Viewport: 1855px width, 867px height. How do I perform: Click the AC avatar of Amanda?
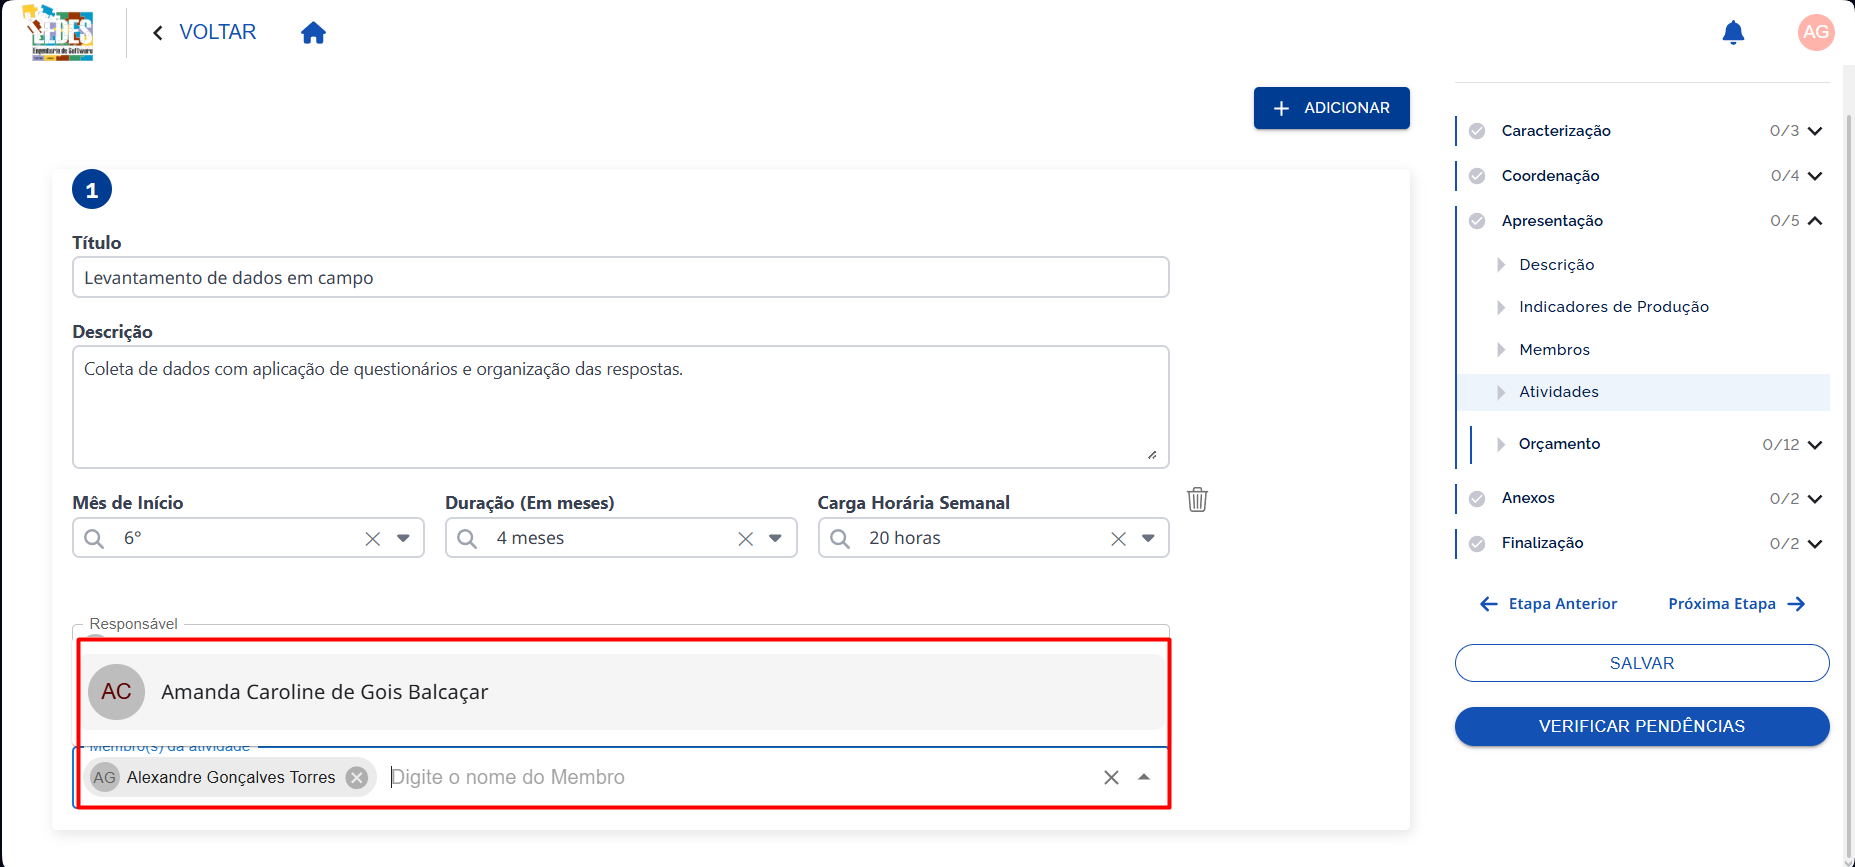[x=116, y=692]
